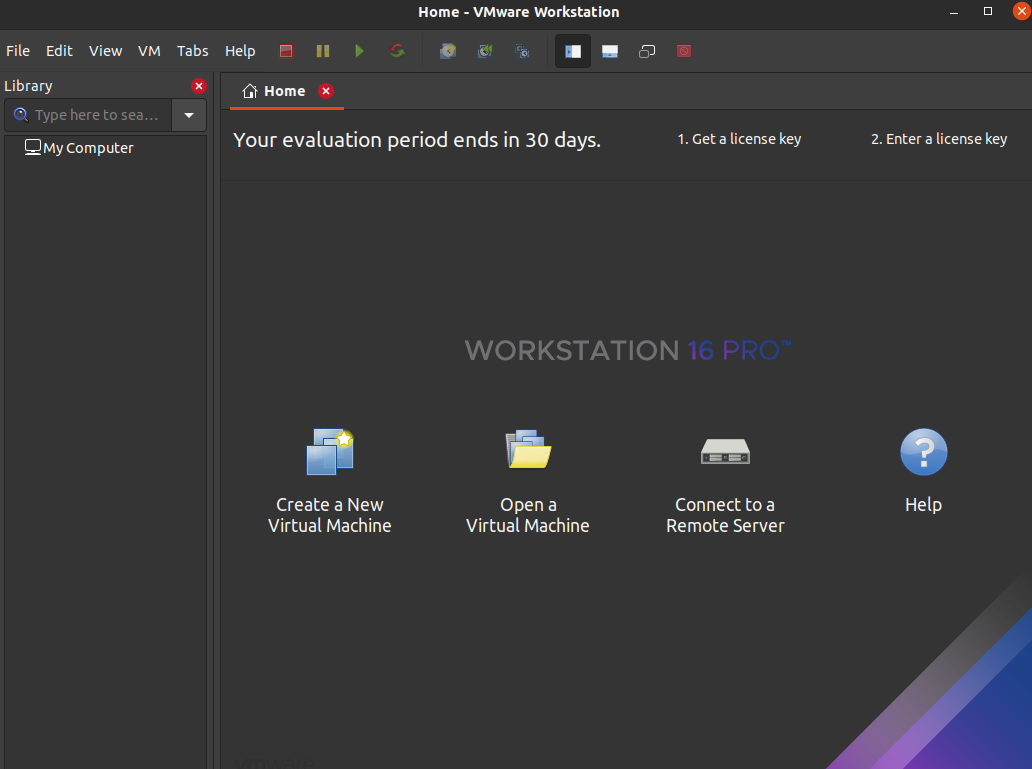
Task: Click the Get a license key link
Action: (739, 139)
